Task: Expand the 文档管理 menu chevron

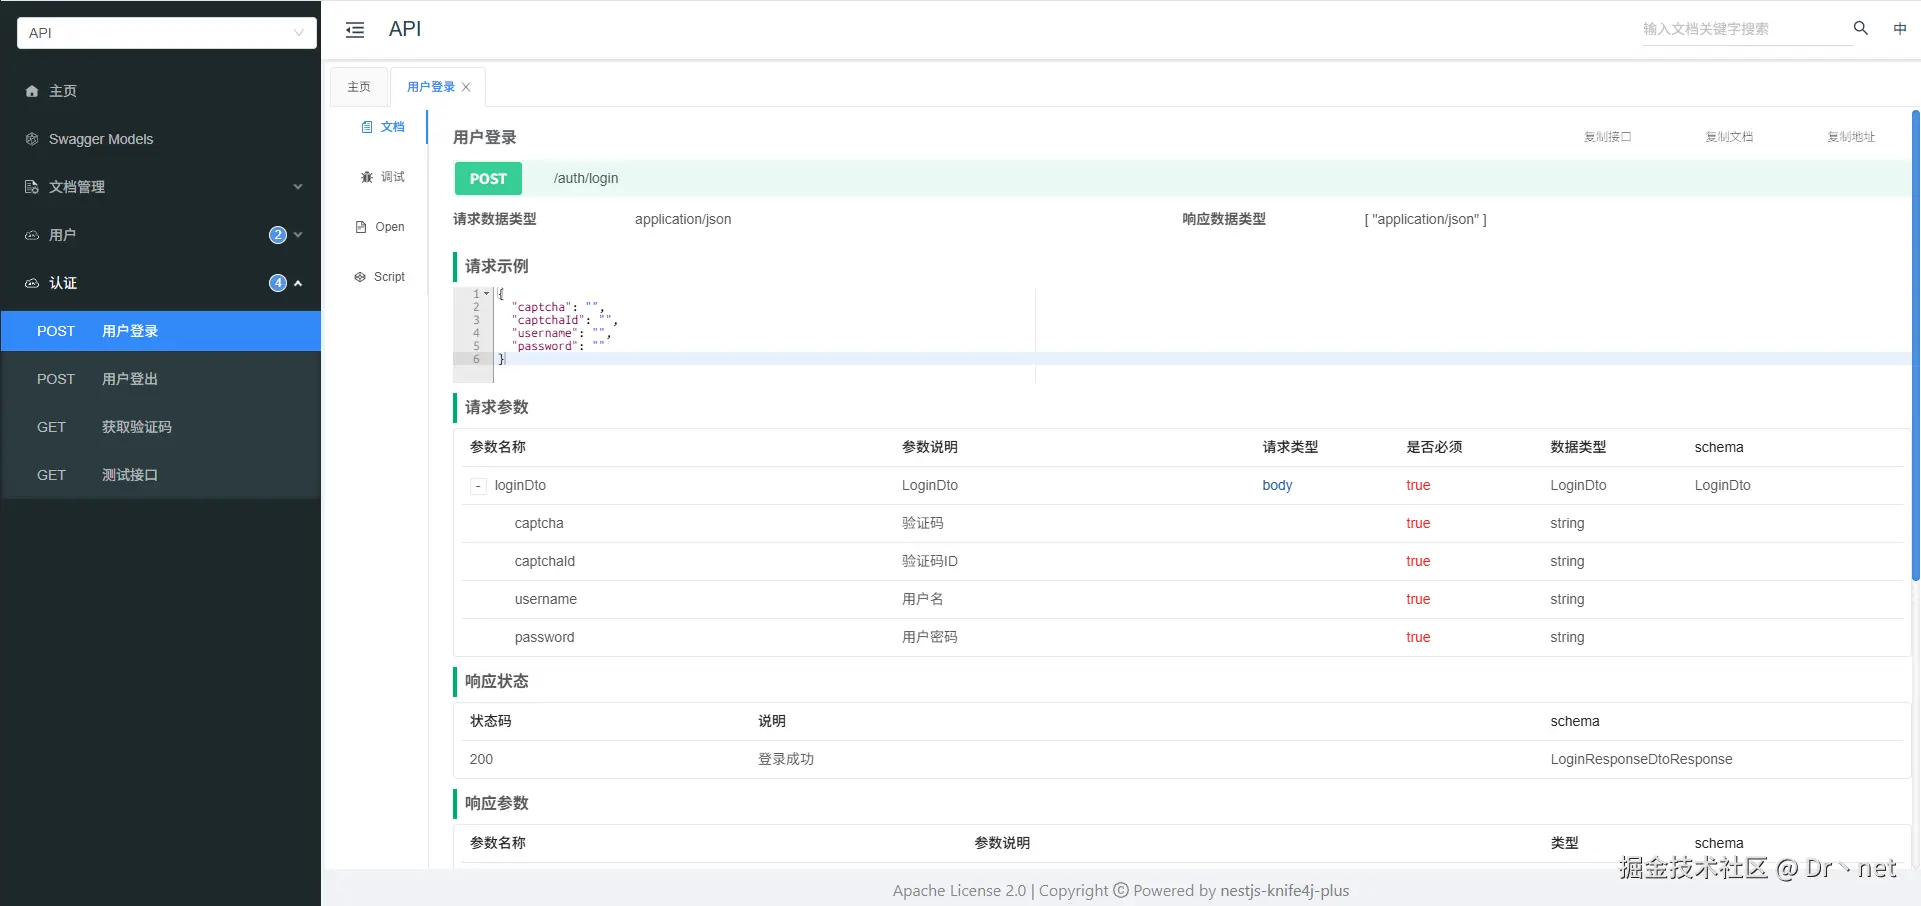Action: [298, 187]
